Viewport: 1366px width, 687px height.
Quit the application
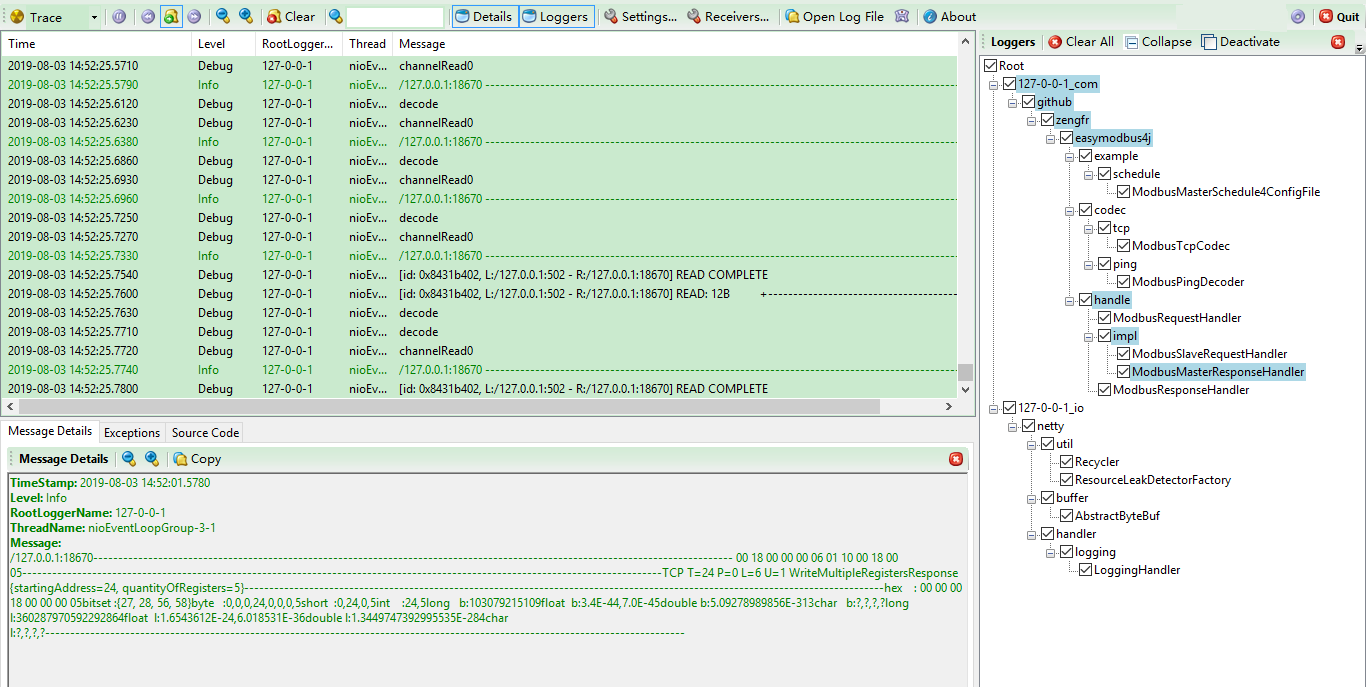coord(1340,17)
